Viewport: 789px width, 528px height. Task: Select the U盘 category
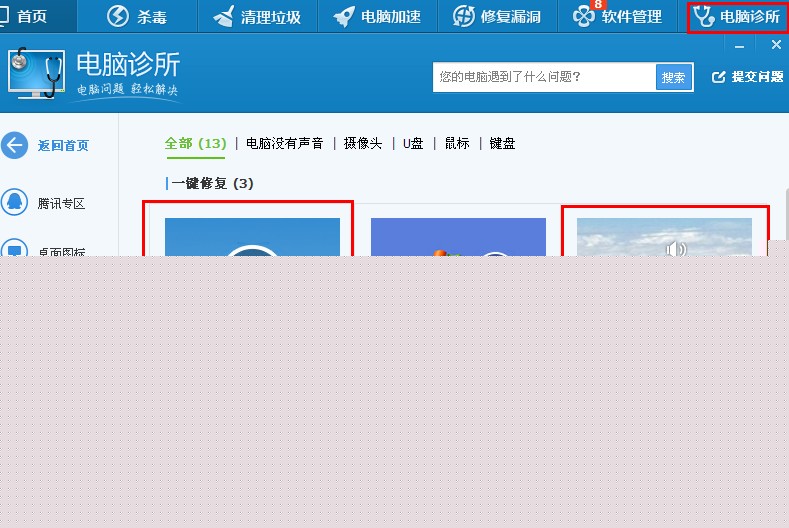(x=413, y=143)
